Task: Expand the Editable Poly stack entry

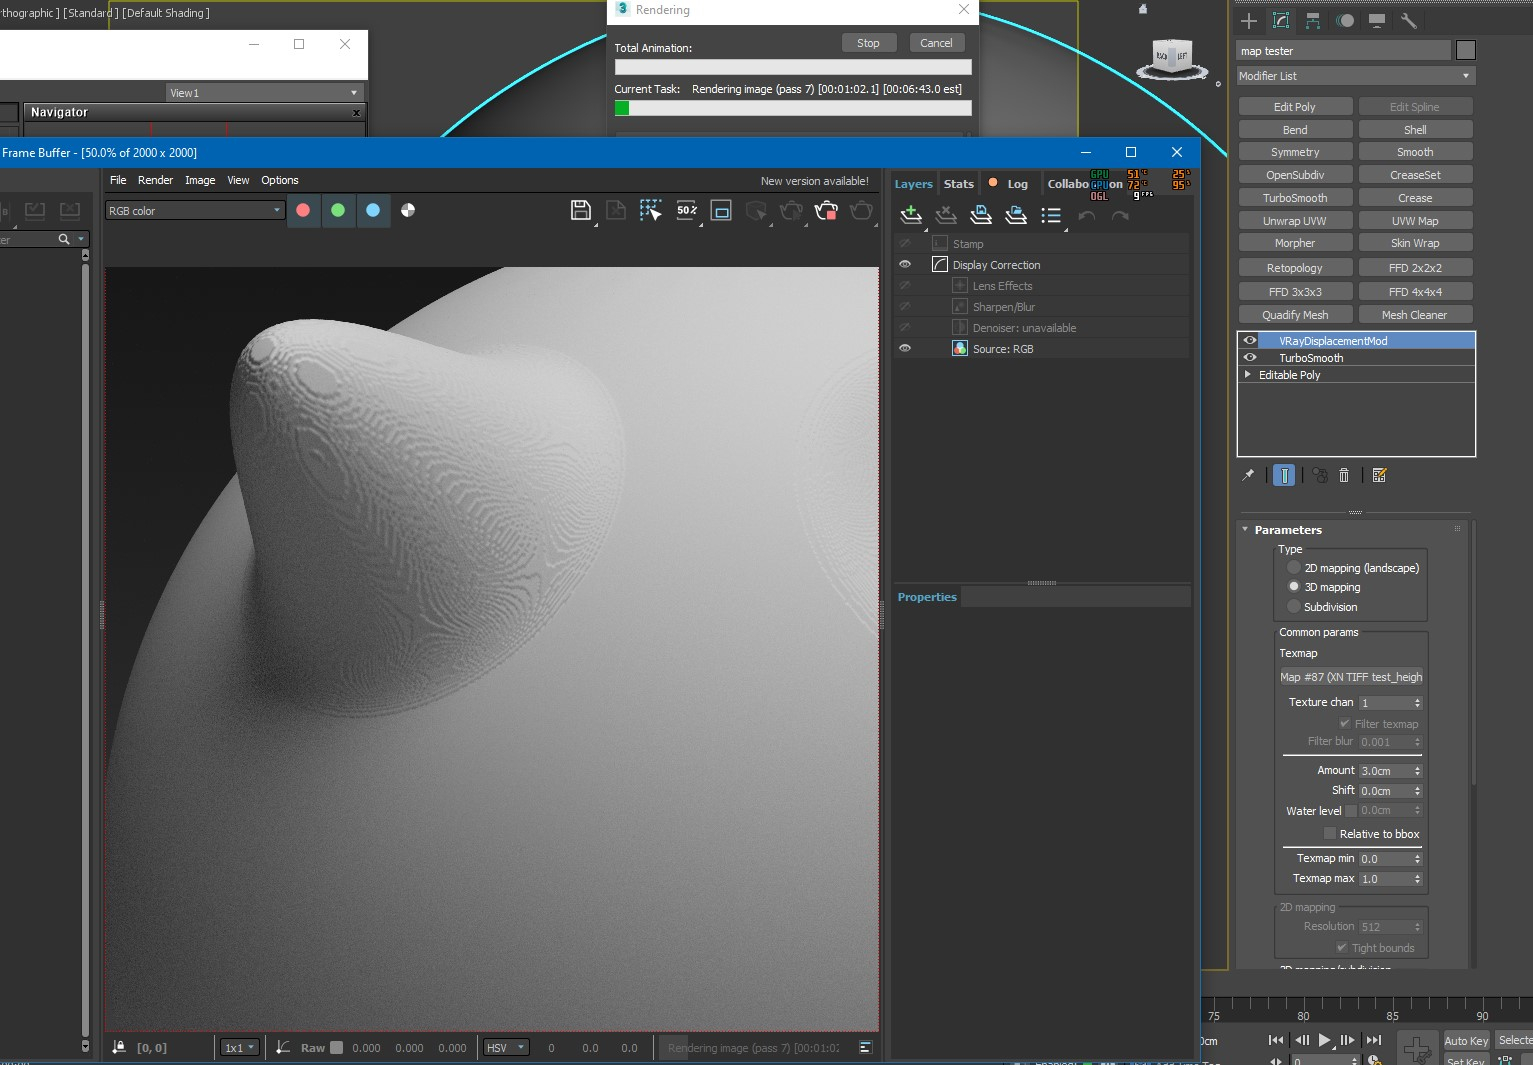Action: pos(1247,374)
